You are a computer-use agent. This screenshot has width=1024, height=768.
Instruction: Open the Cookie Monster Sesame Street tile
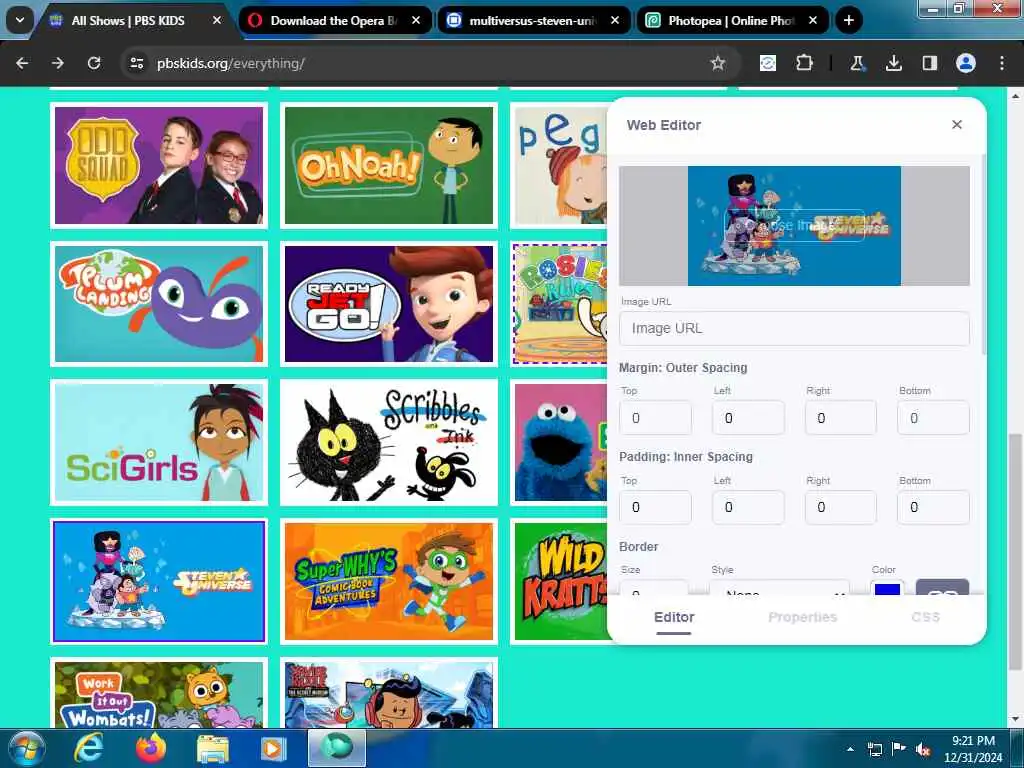point(559,442)
